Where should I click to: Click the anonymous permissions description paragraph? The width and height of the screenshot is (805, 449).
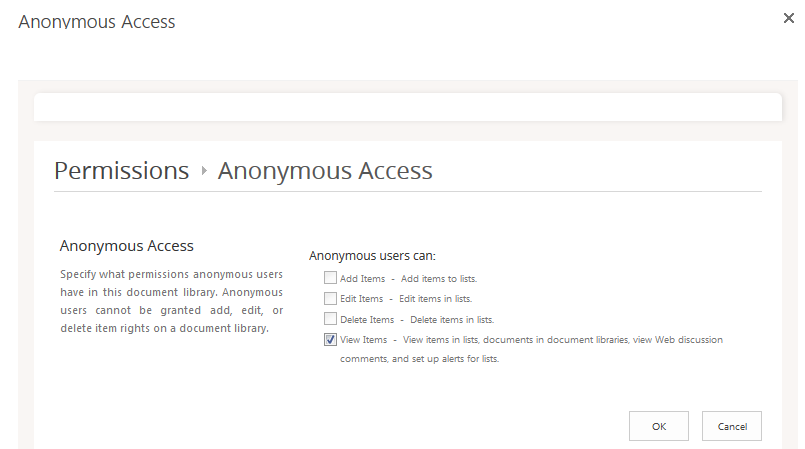[171, 301]
